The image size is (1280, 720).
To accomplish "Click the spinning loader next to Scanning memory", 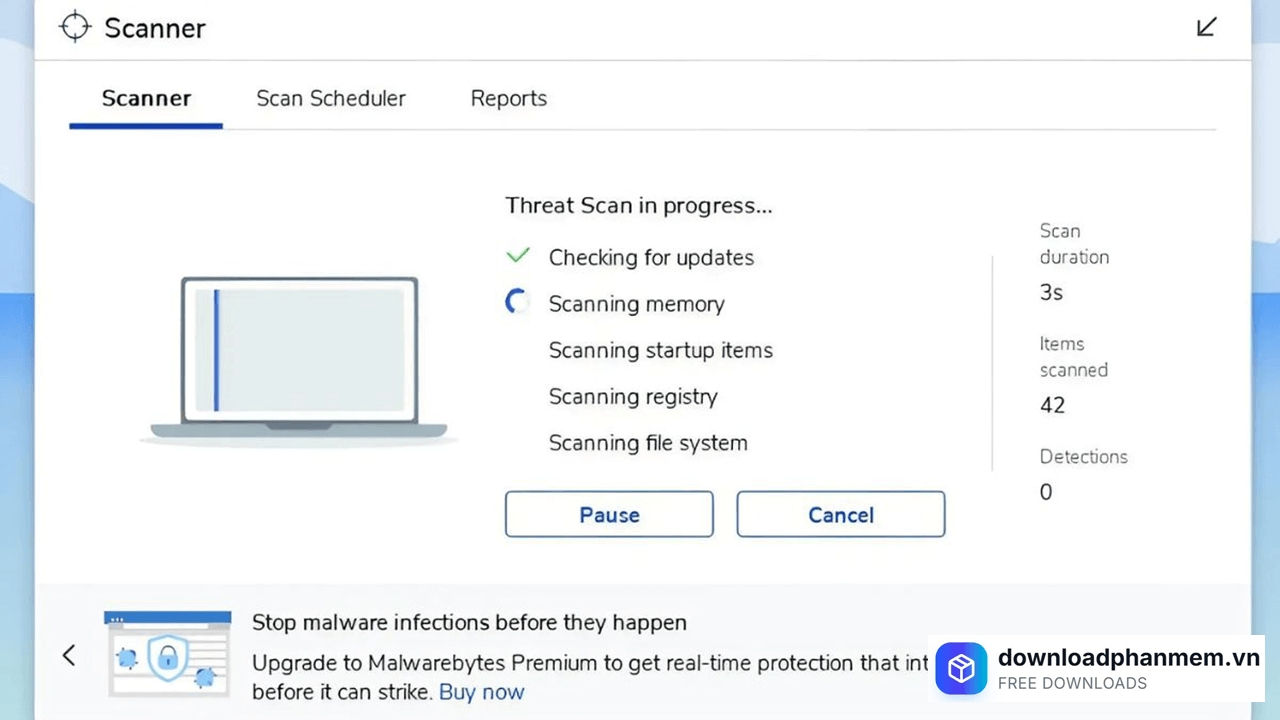I will click(x=517, y=302).
